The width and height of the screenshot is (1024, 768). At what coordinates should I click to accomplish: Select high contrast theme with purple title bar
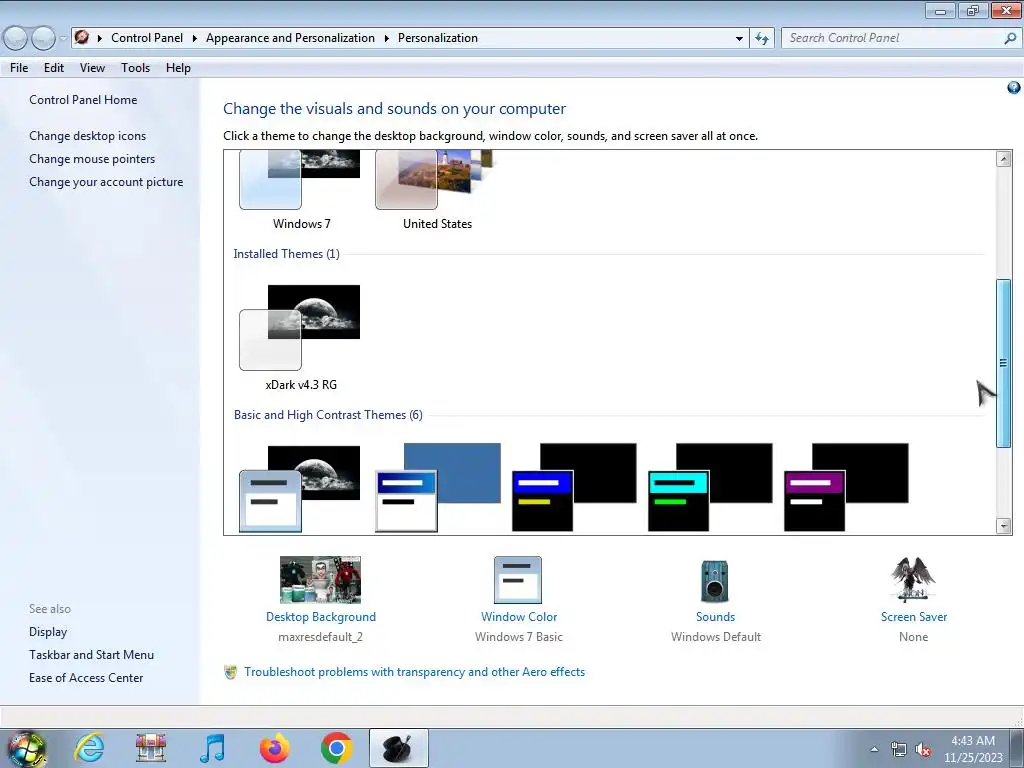[846, 488]
